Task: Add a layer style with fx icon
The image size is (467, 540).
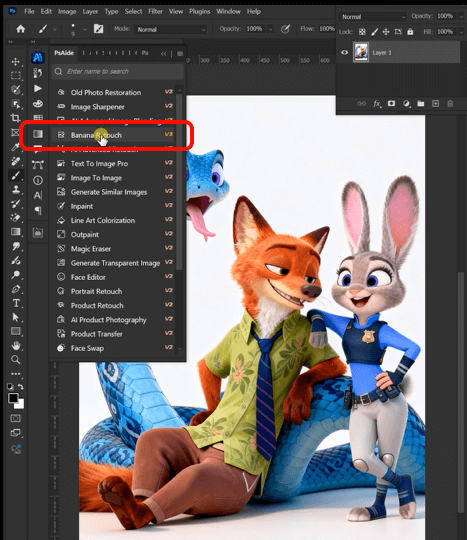Action: tap(377, 104)
